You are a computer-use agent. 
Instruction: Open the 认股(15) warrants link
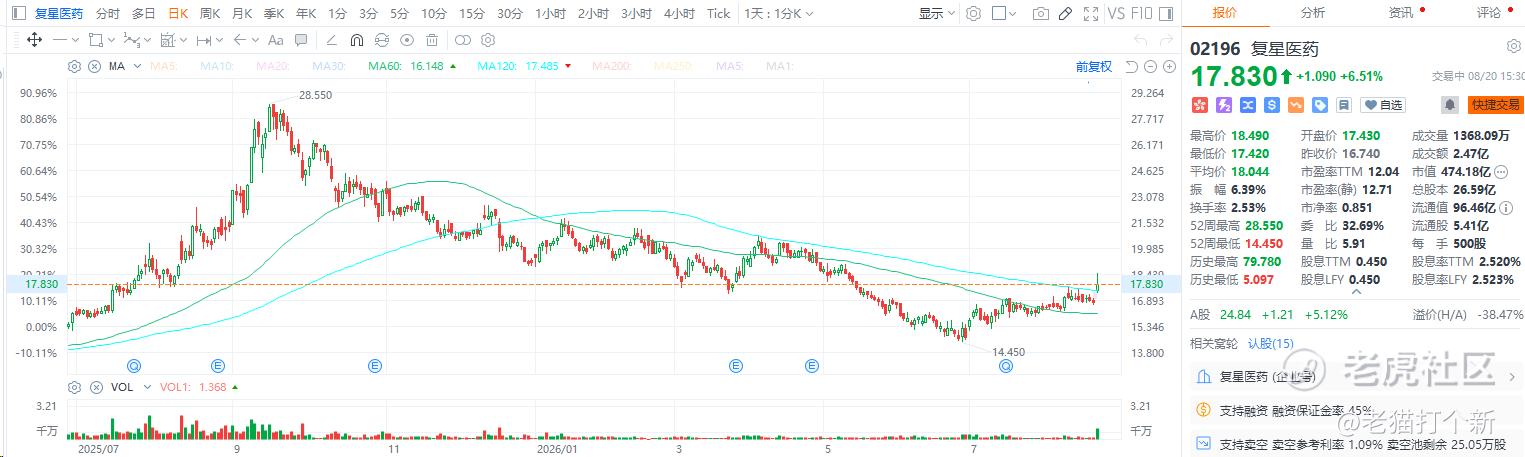pyautogui.click(x=1271, y=343)
